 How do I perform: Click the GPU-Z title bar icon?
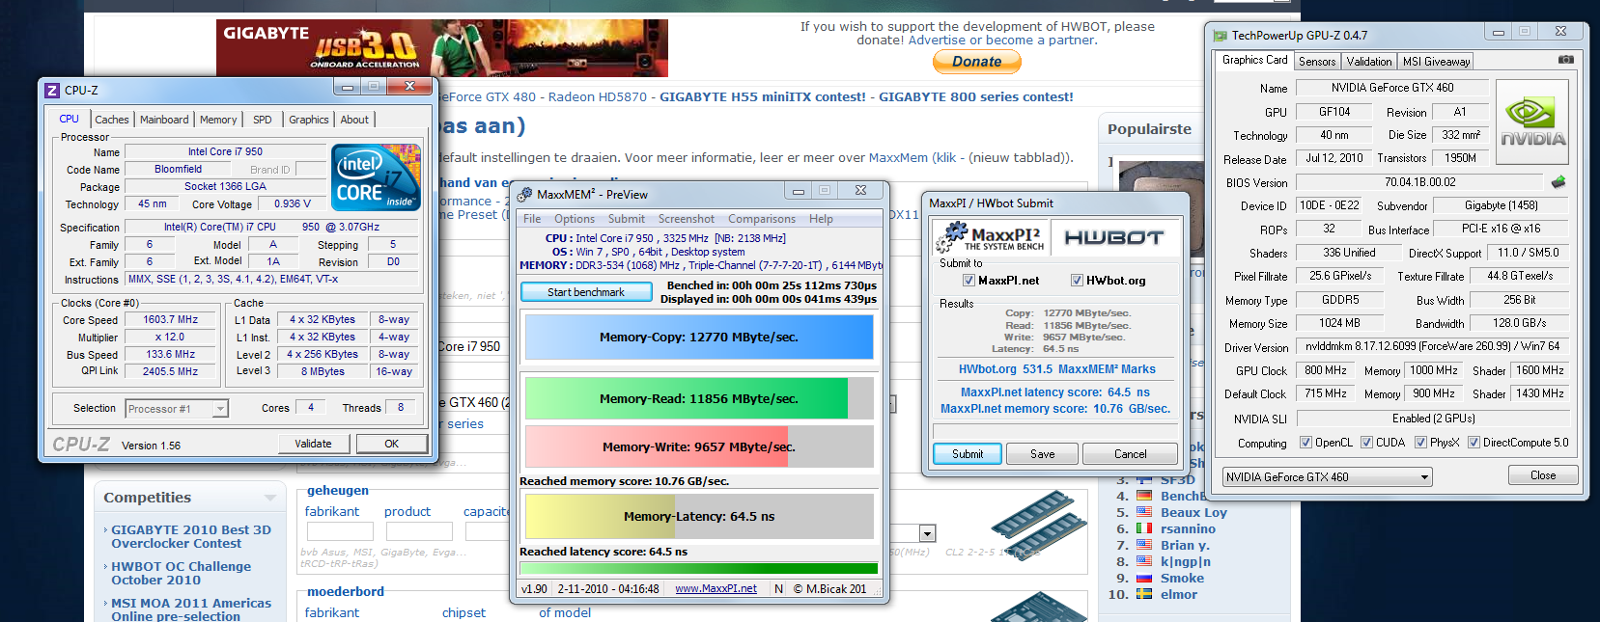[1220, 35]
